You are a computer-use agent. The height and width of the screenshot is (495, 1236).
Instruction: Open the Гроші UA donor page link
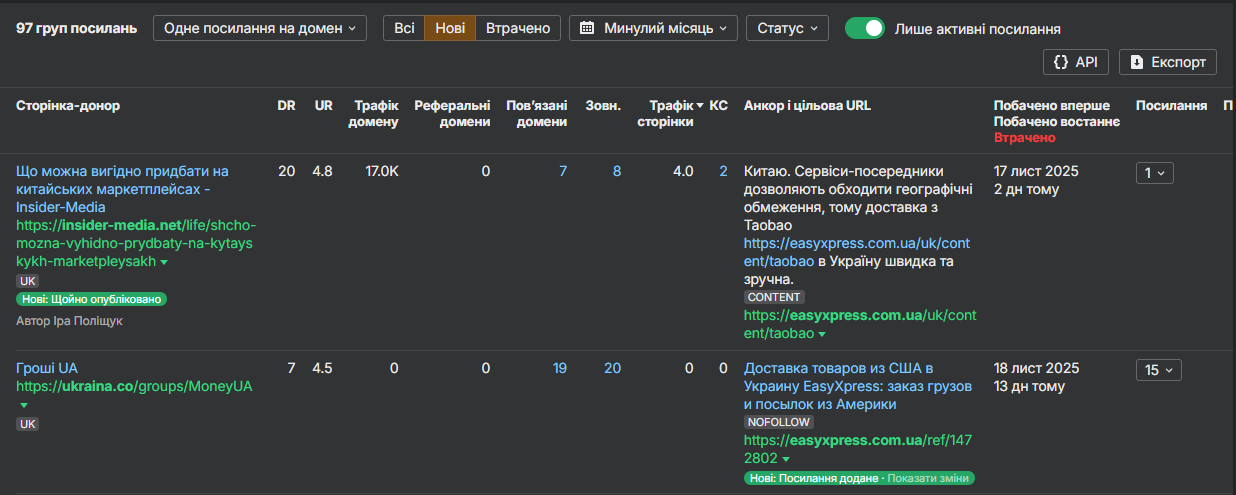point(47,368)
